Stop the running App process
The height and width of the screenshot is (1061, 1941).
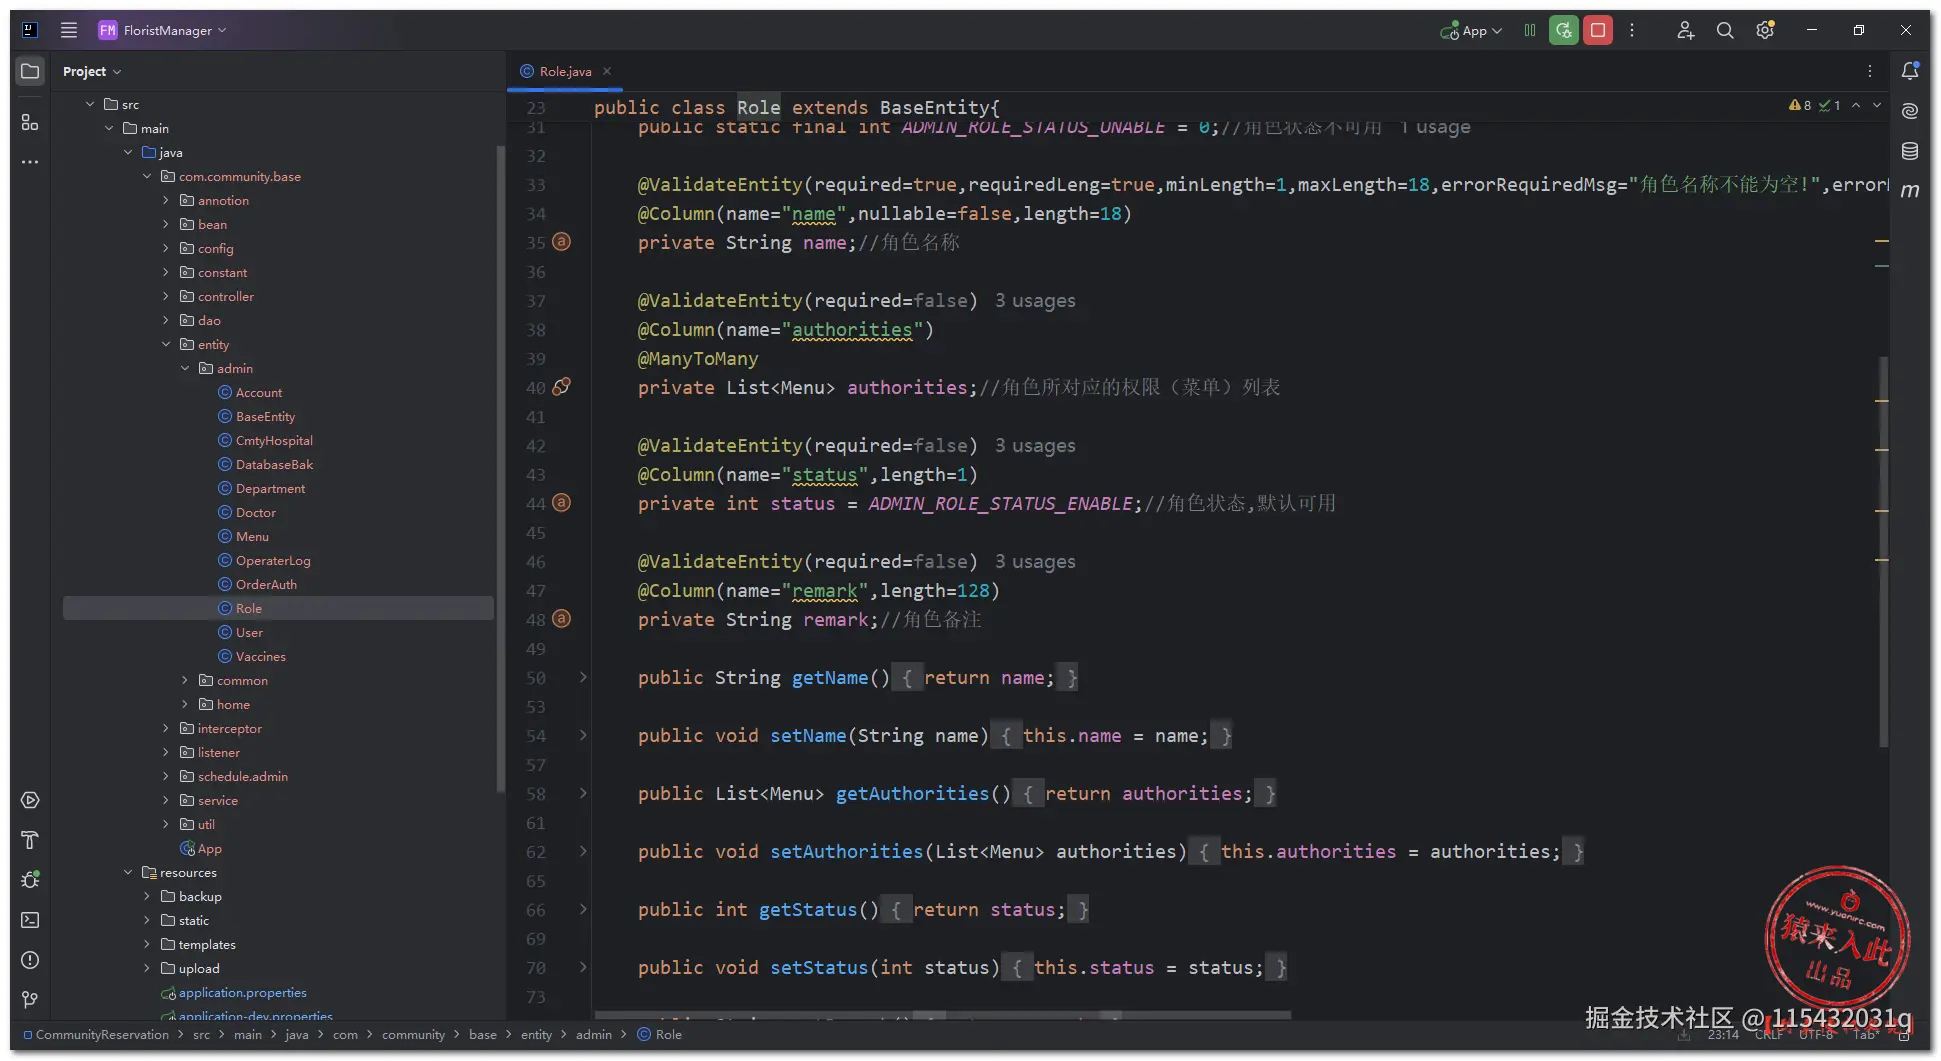coord(1598,30)
